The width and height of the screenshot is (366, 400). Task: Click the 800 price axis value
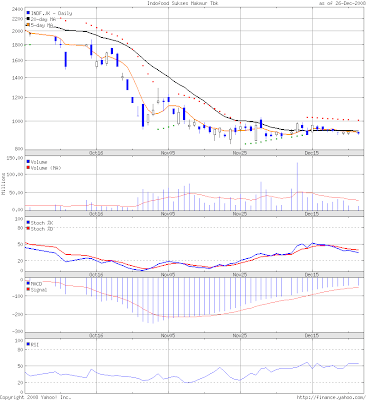[19, 149]
